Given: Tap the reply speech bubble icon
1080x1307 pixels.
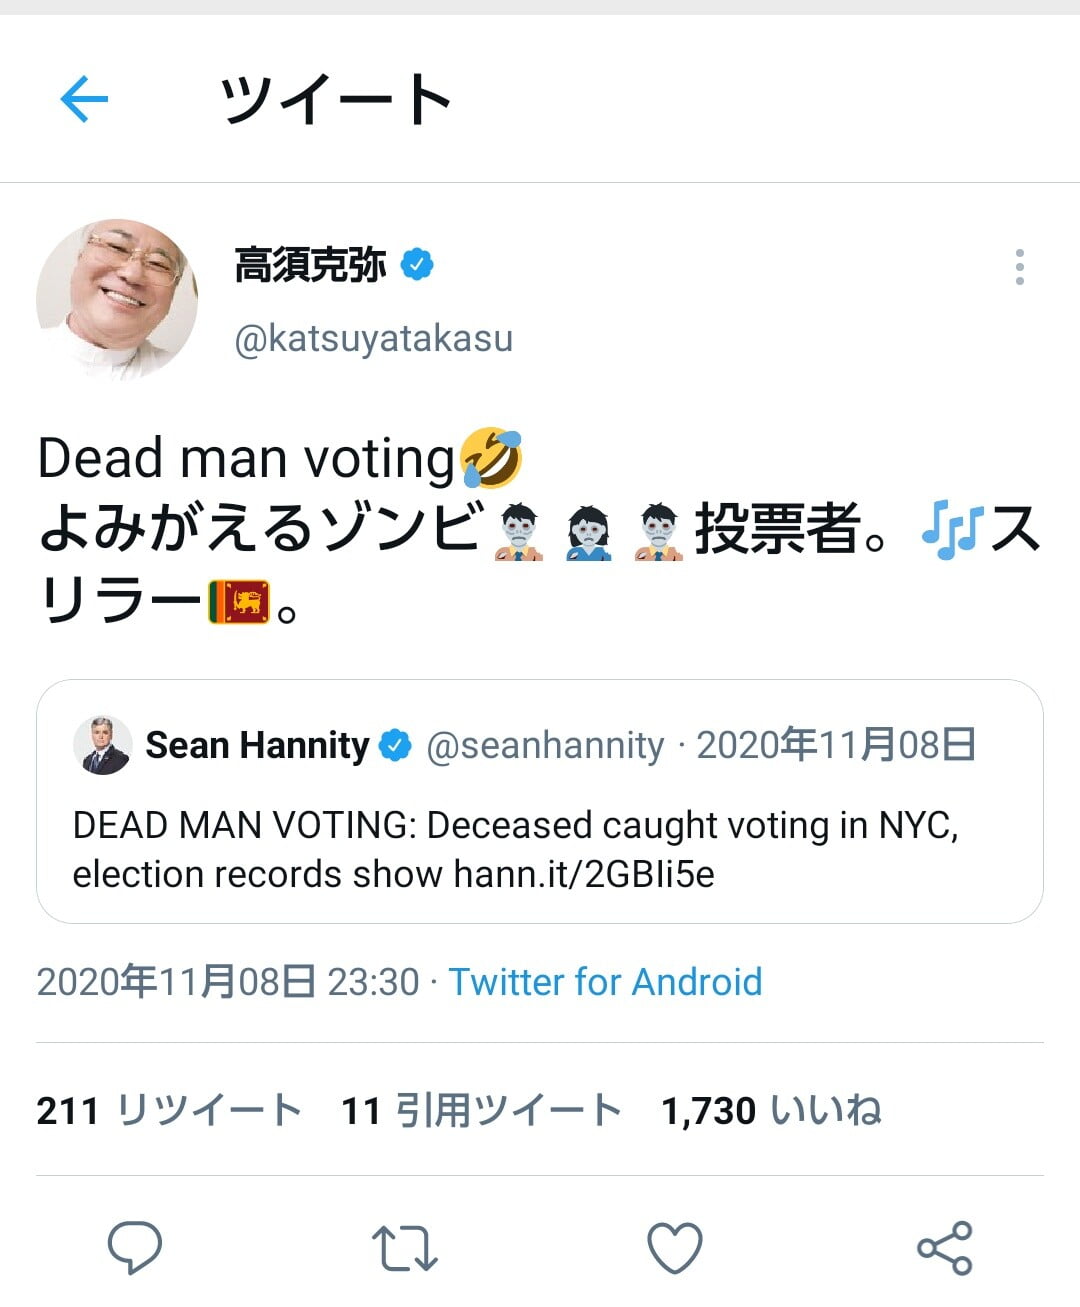Looking at the screenshot, I should (135, 1247).
